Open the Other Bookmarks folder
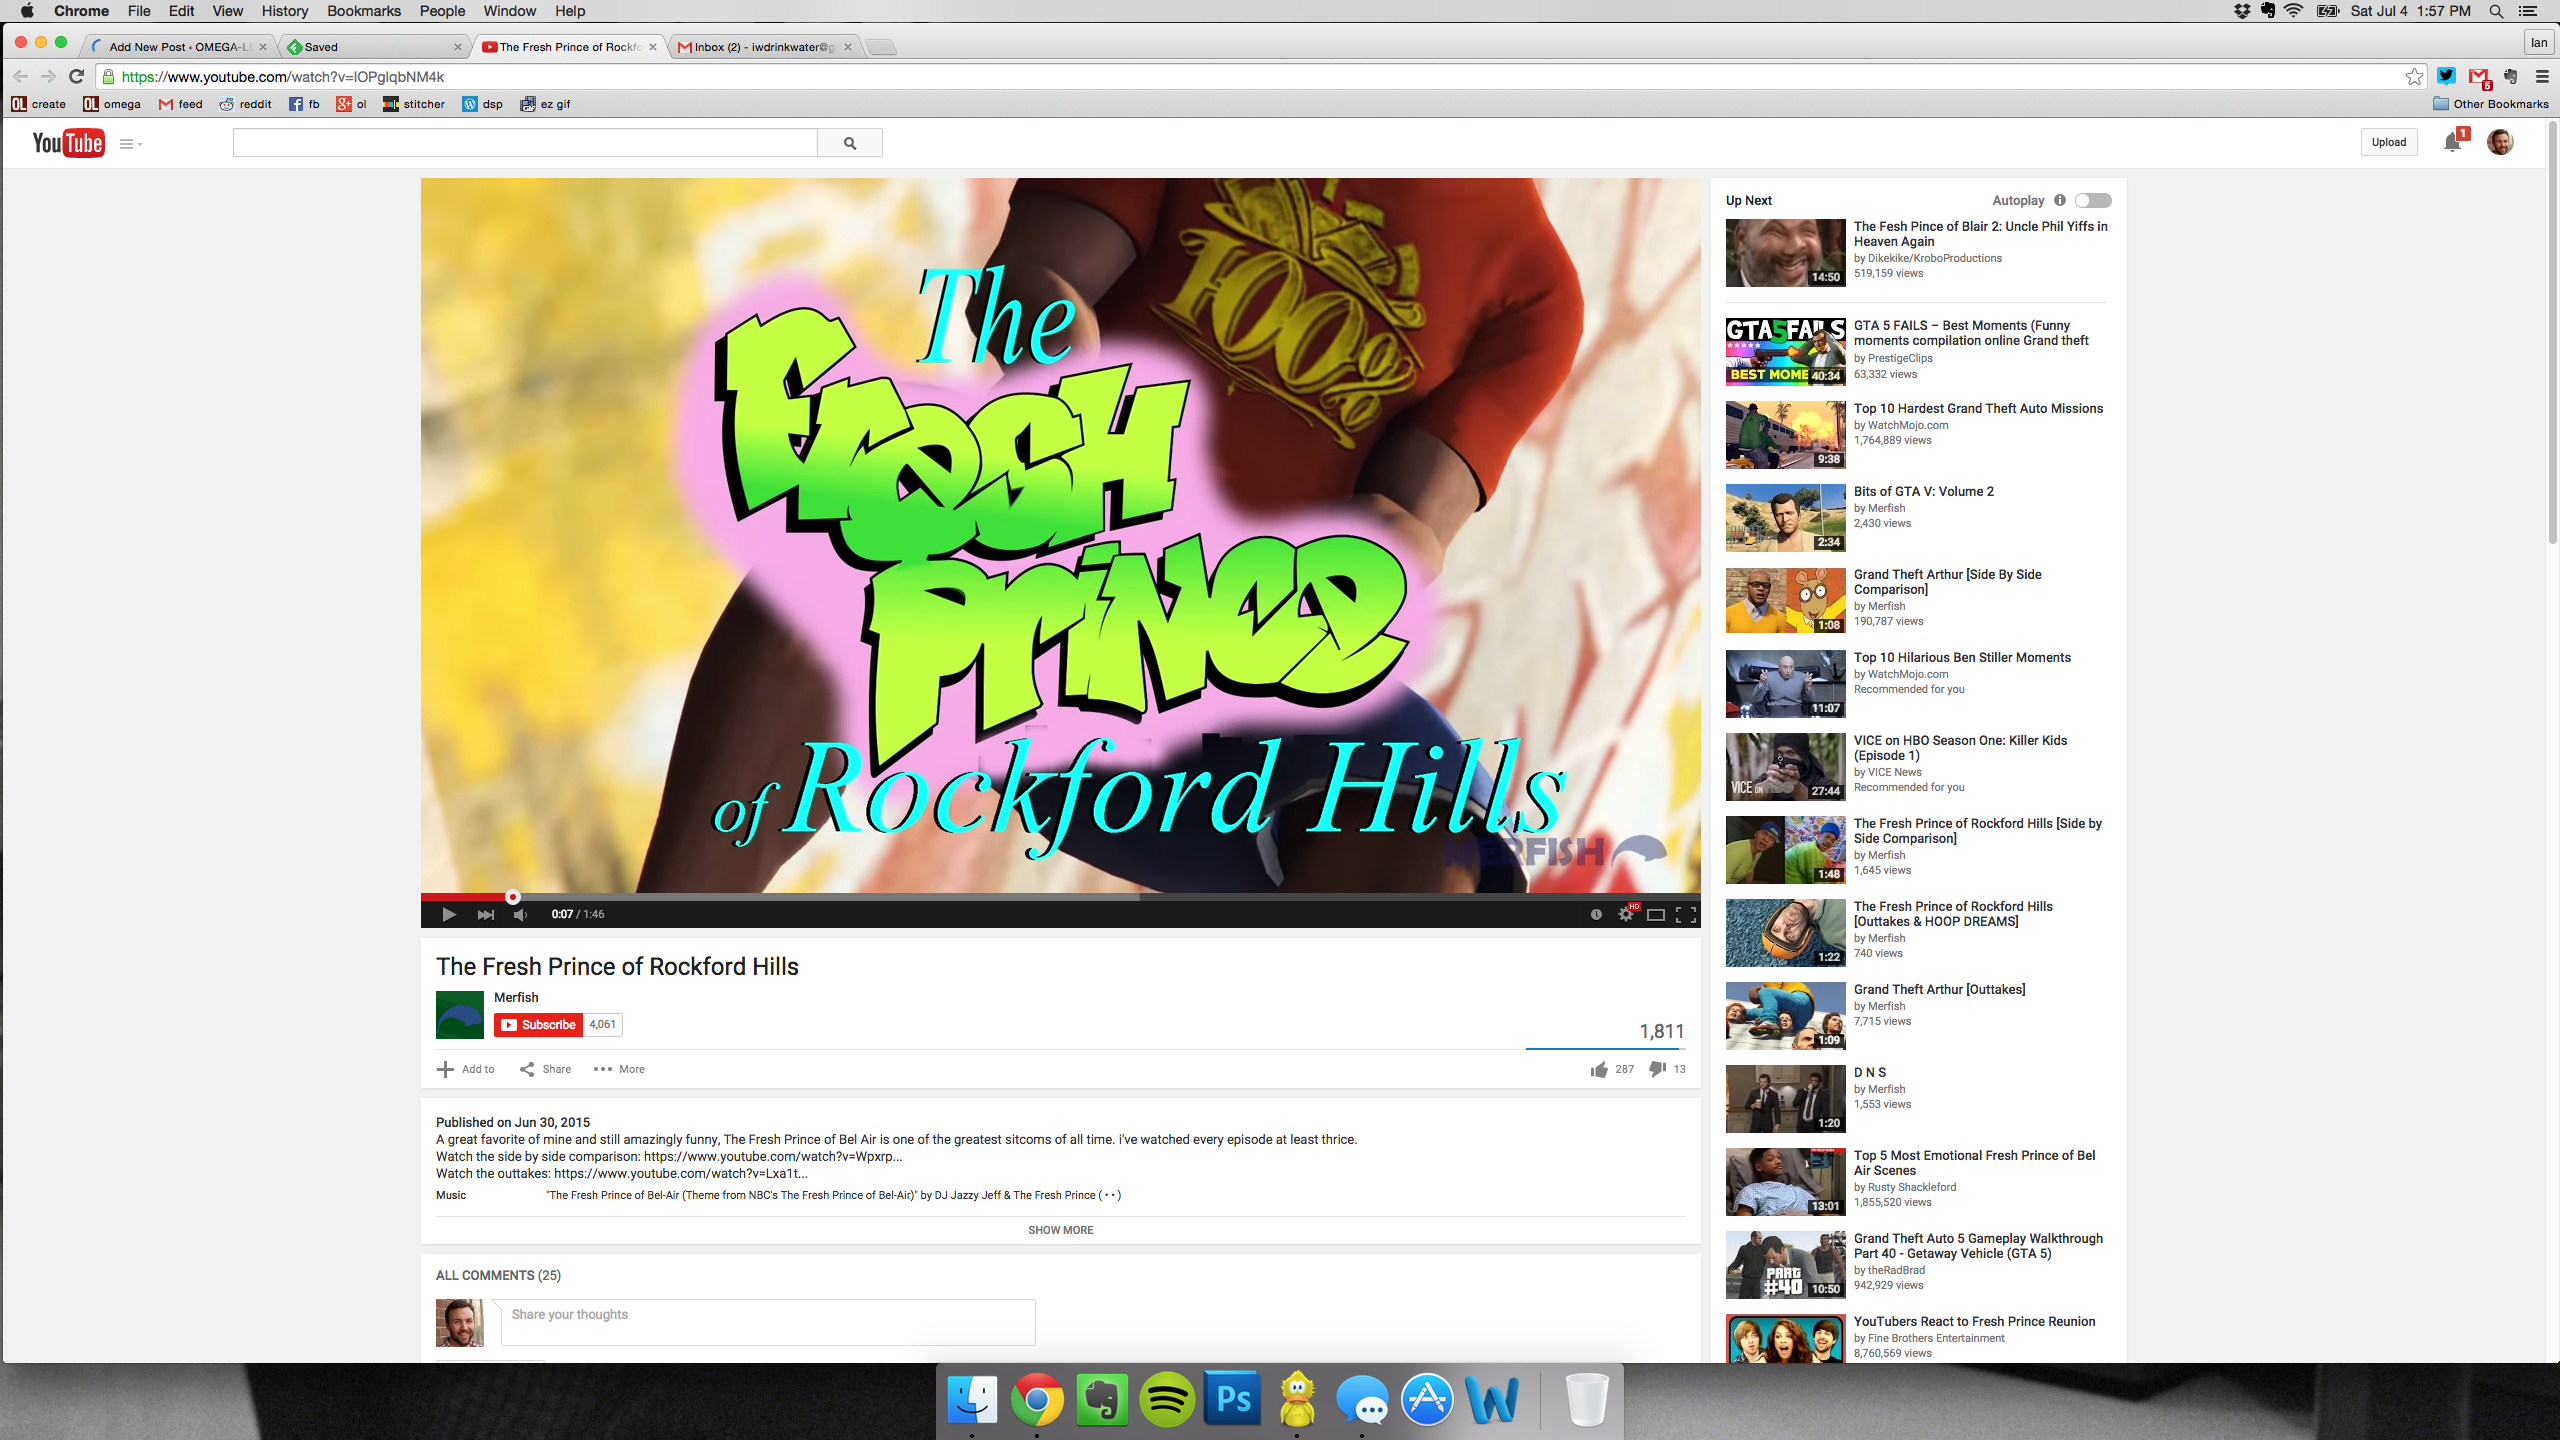The height and width of the screenshot is (1440, 2560). pyautogui.click(x=2491, y=104)
